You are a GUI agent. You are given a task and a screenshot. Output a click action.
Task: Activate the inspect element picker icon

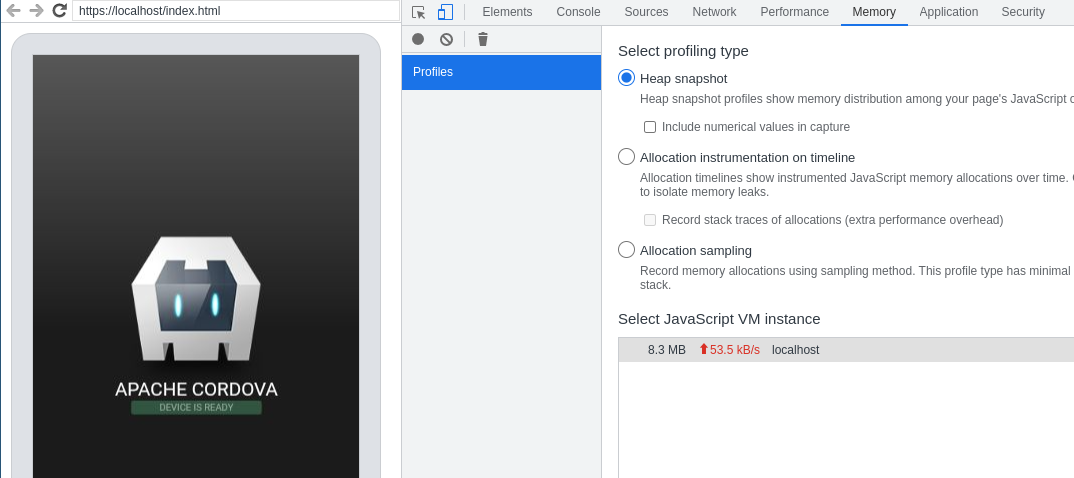click(x=419, y=12)
